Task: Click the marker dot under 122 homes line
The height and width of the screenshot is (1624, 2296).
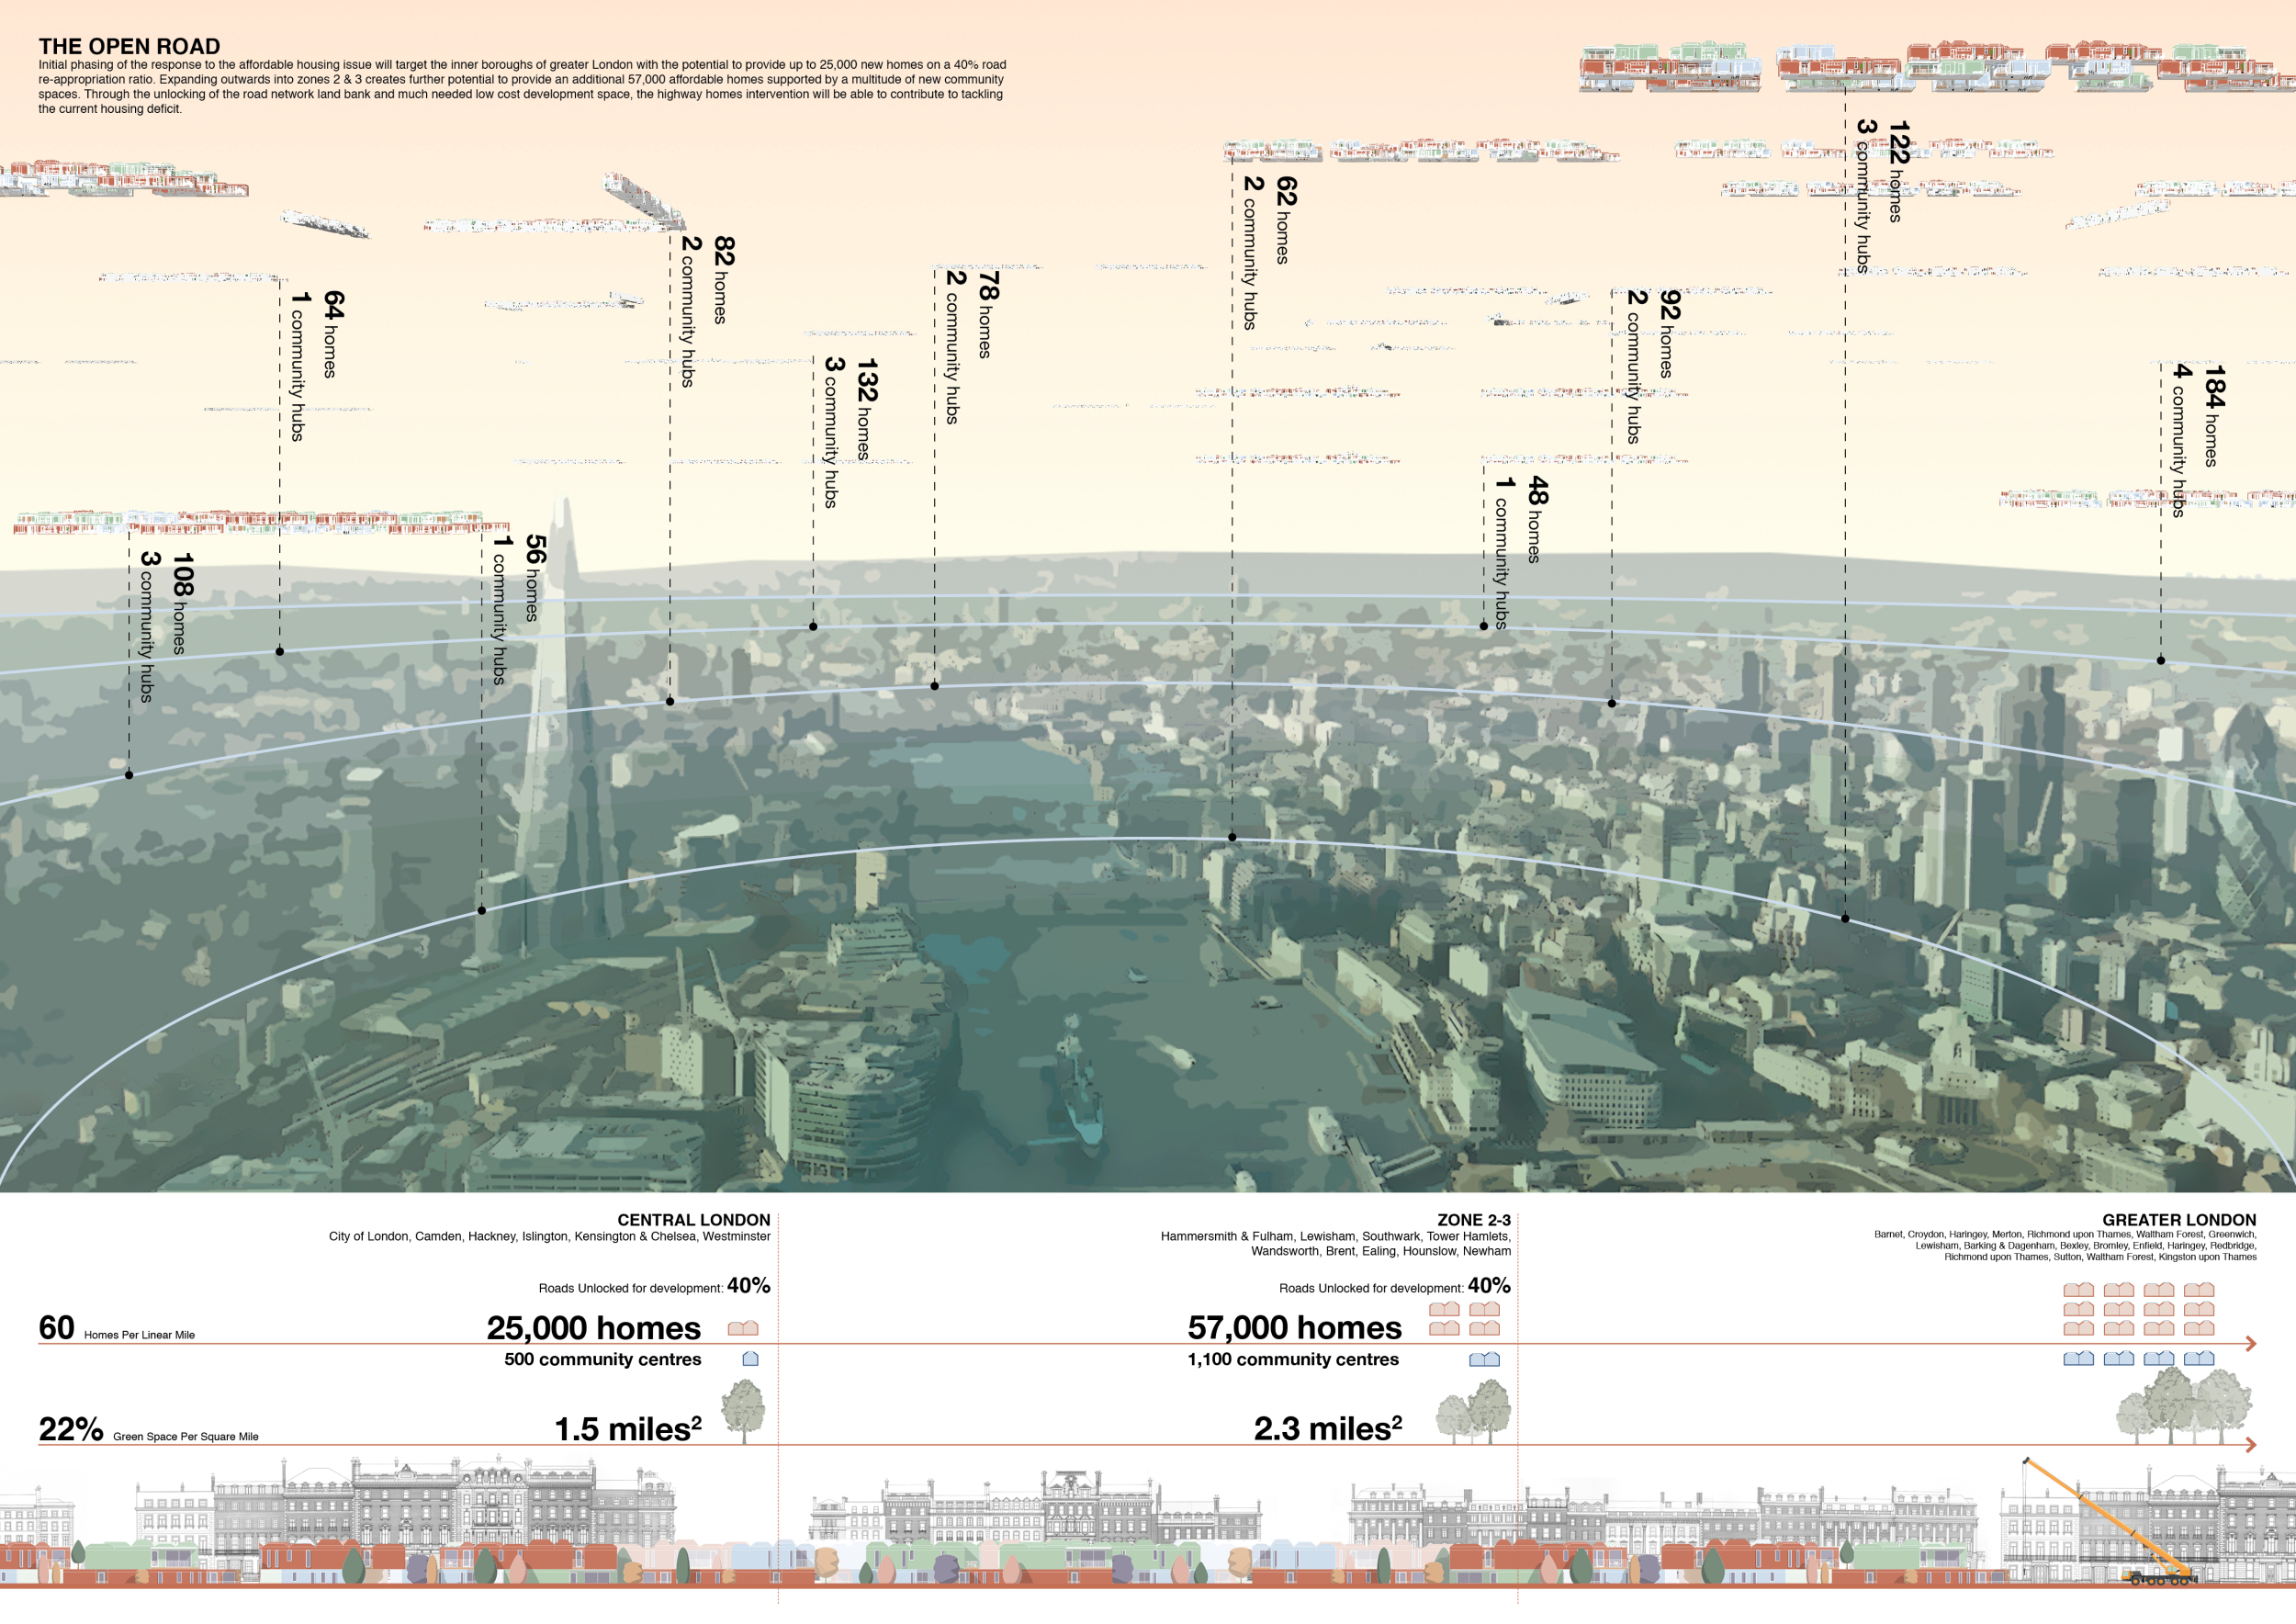Action: point(1845,918)
